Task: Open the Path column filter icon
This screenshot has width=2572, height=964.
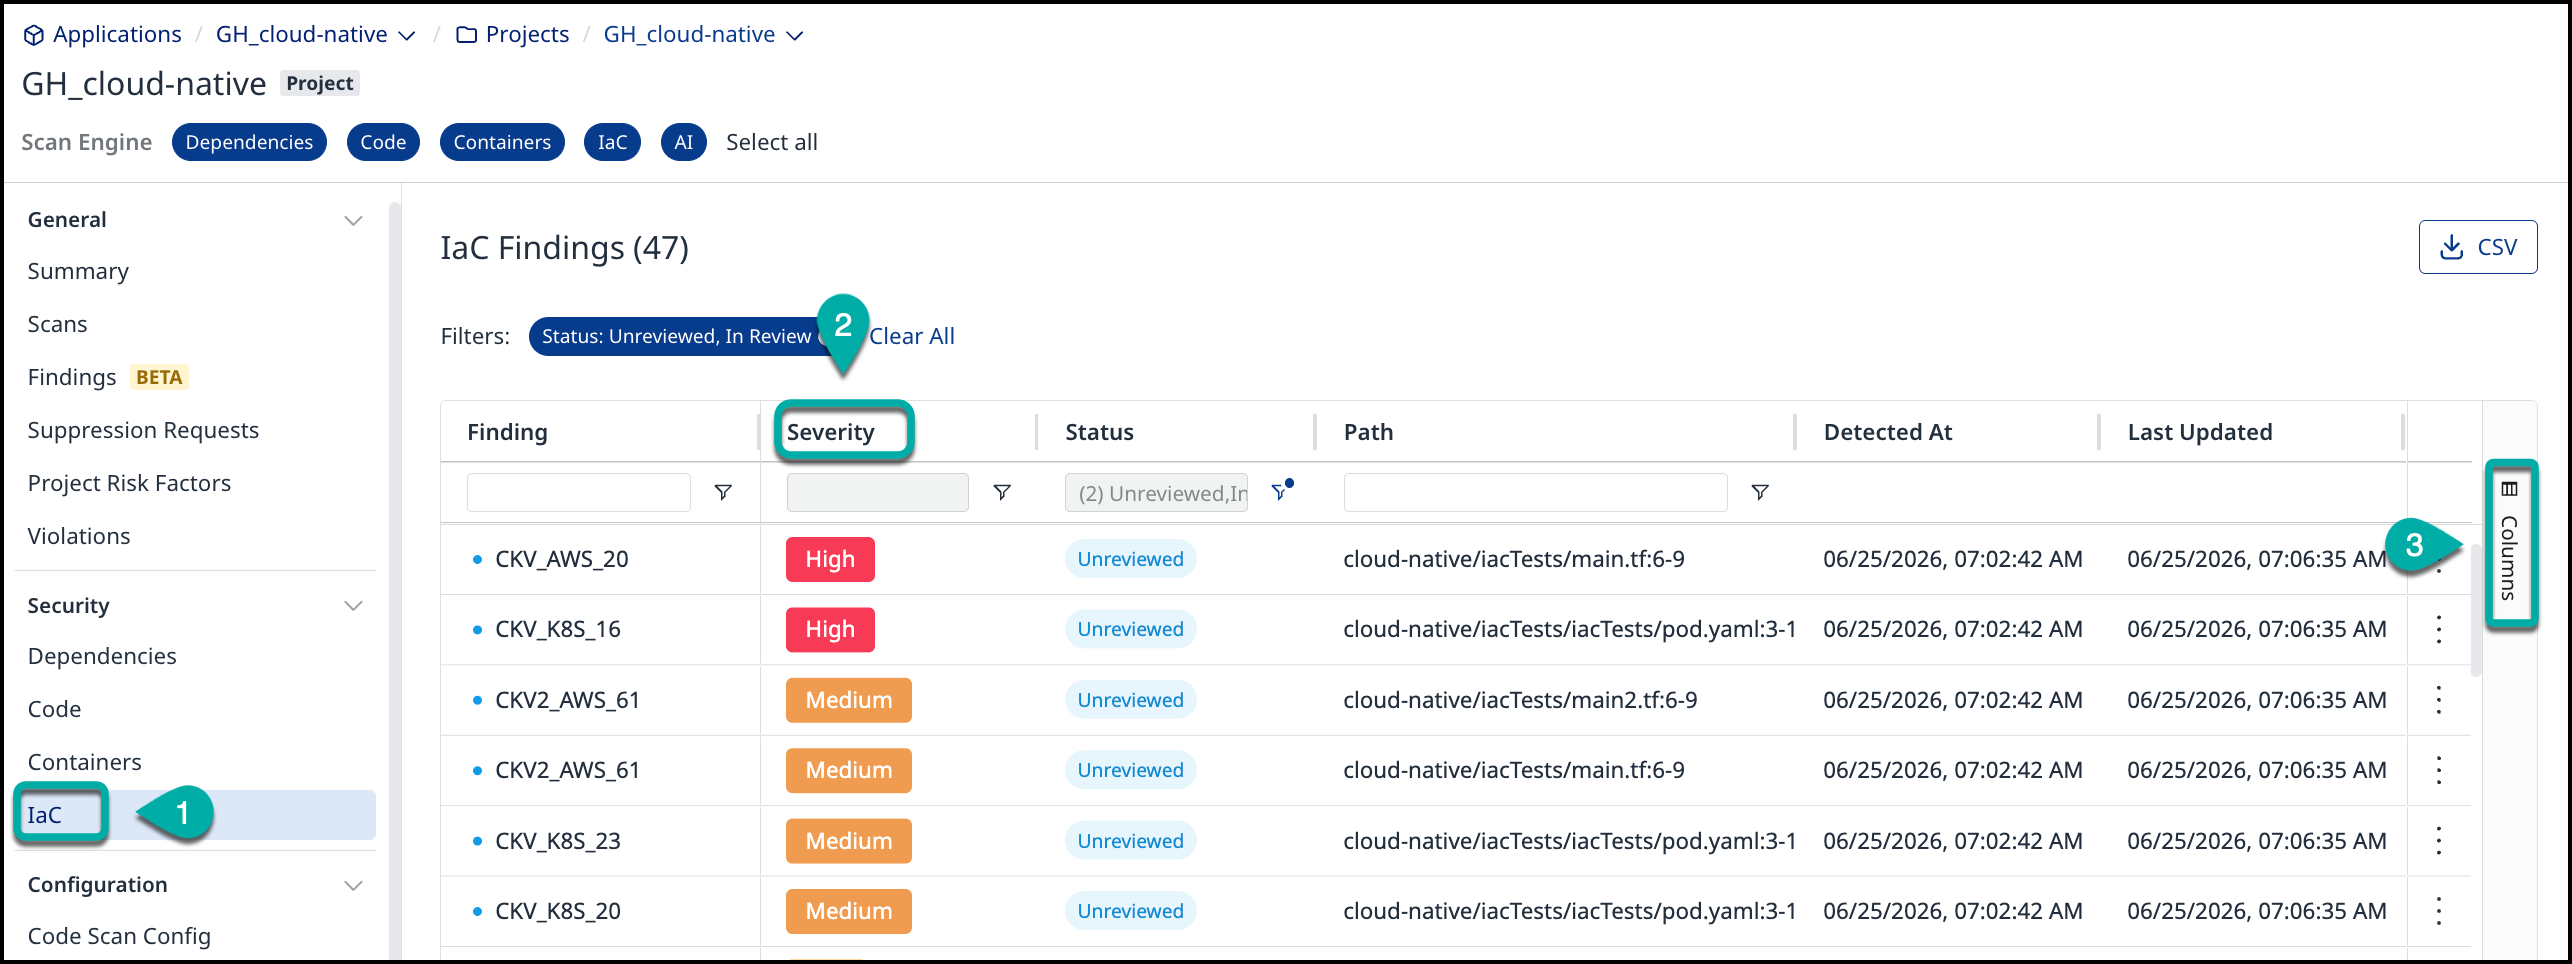Action: pyautogui.click(x=1760, y=492)
